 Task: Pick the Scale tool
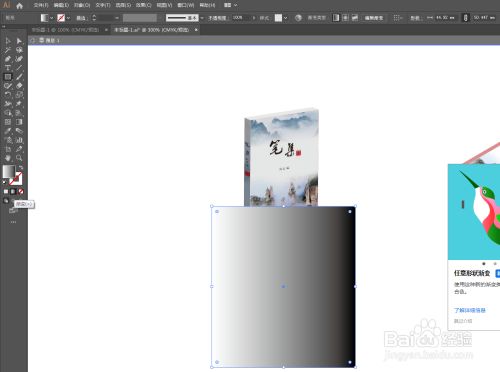(19, 95)
